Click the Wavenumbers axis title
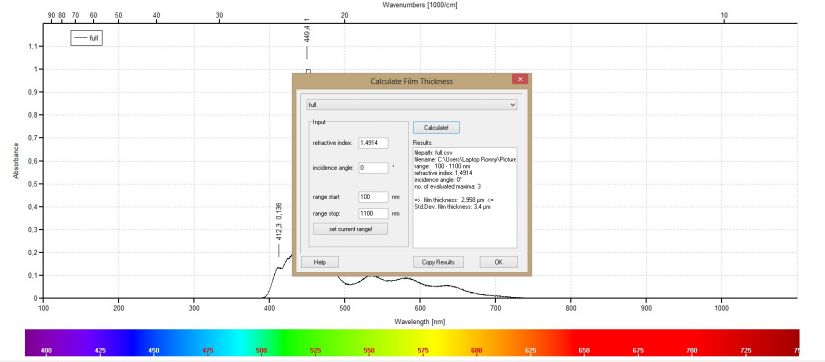 coord(419,5)
